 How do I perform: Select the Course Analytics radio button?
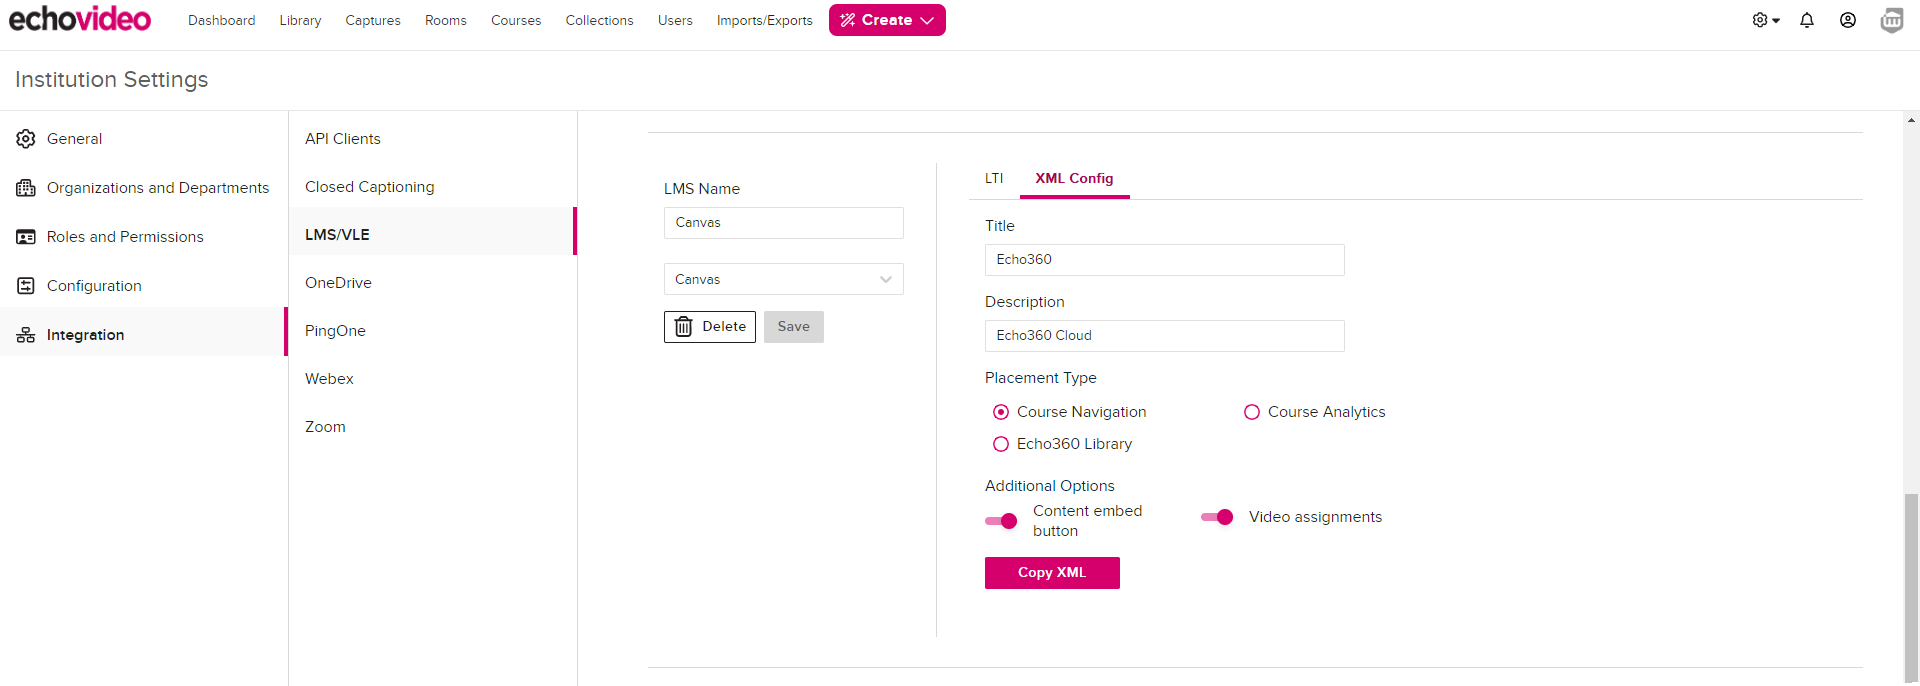pyautogui.click(x=1252, y=412)
